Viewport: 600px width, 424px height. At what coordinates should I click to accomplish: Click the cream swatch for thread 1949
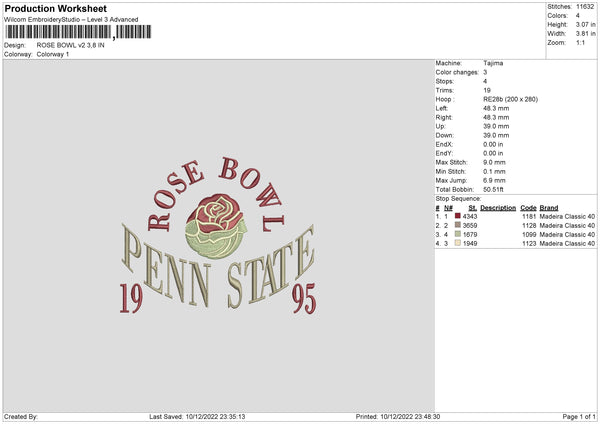coord(457,243)
